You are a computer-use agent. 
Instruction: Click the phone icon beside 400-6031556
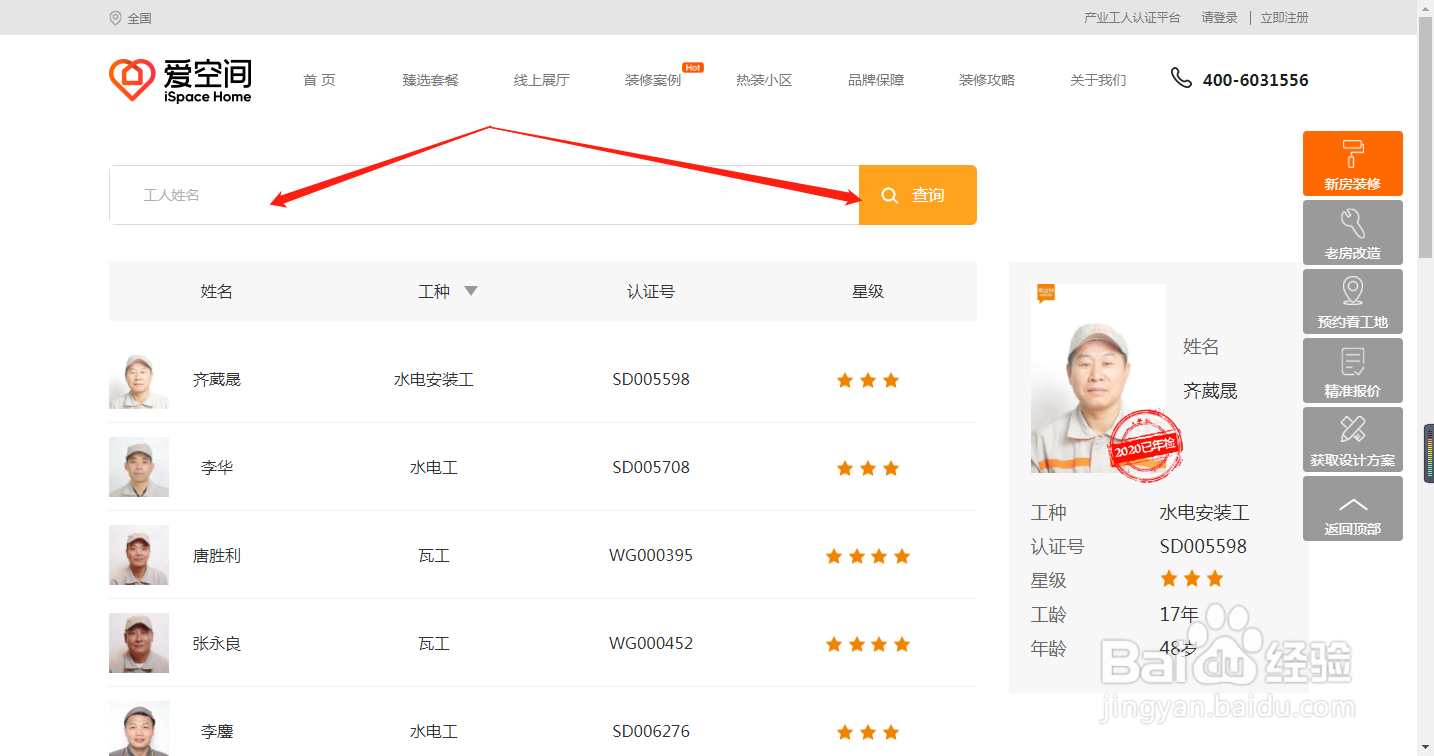point(1182,78)
